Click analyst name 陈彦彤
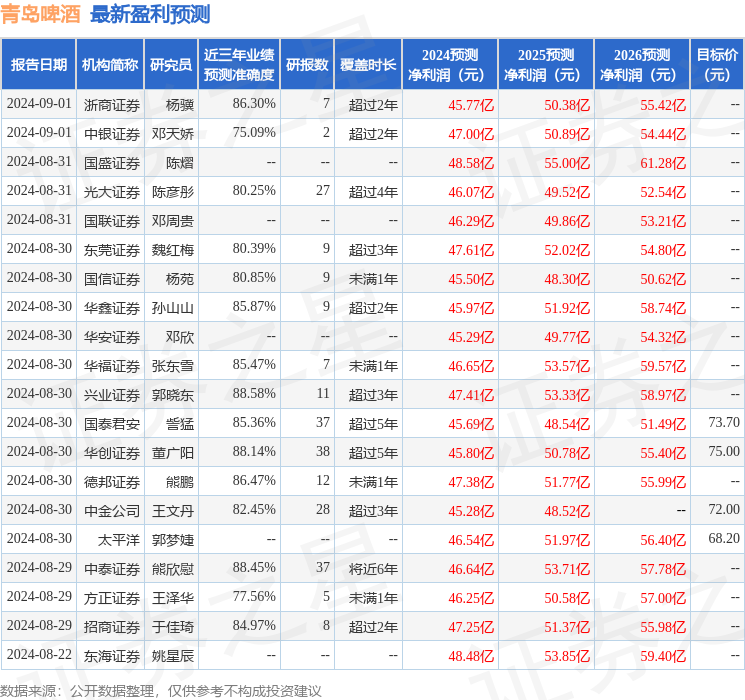745x700 pixels. click(x=172, y=192)
